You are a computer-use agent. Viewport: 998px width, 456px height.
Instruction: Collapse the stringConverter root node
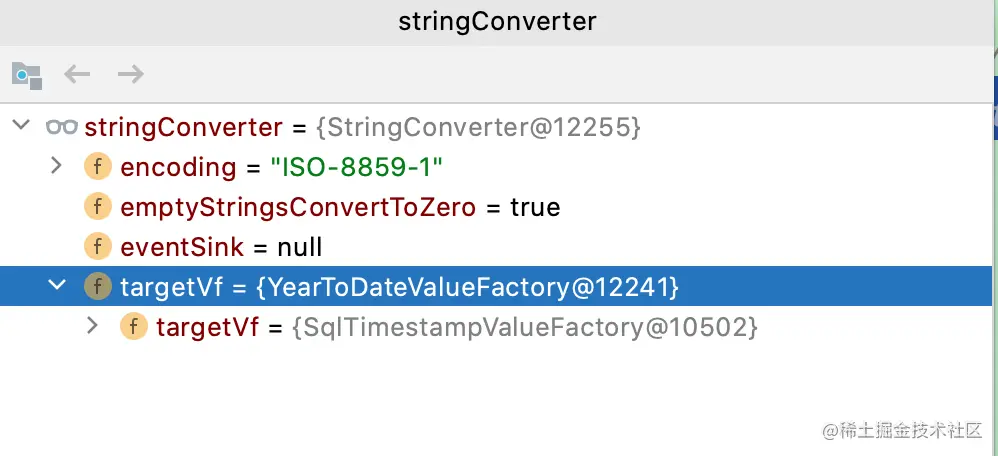click(x=22, y=125)
